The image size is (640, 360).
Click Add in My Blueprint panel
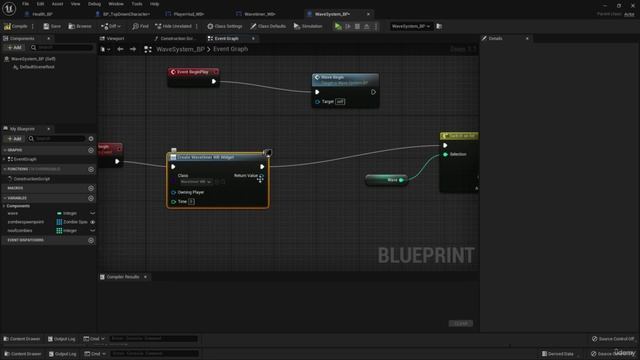(x=14, y=139)
